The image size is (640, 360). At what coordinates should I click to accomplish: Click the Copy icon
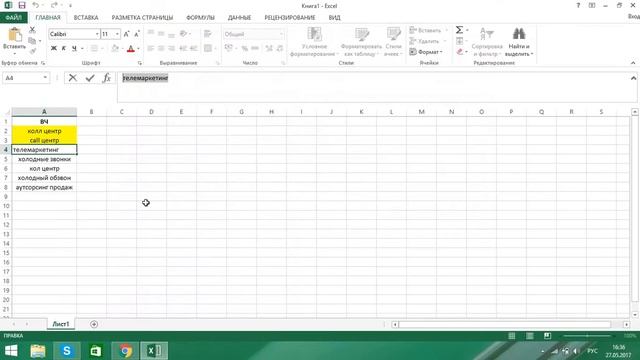tap(32, 40)
